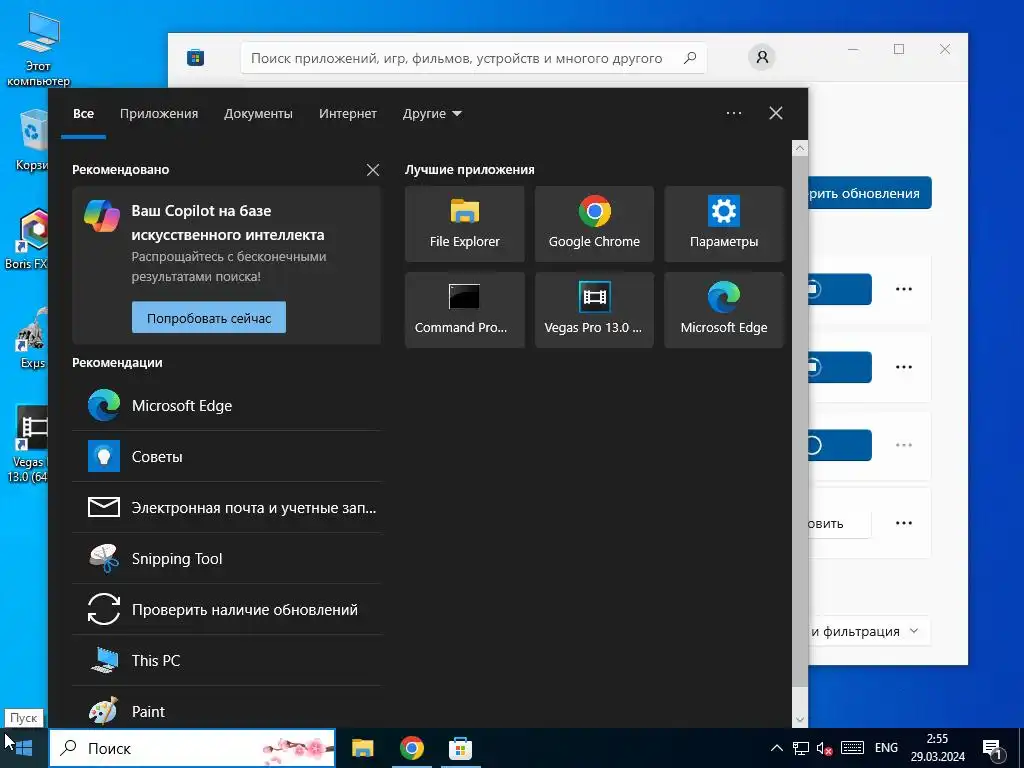Open Microsoft Edge in recommendations list

point(226,406)
